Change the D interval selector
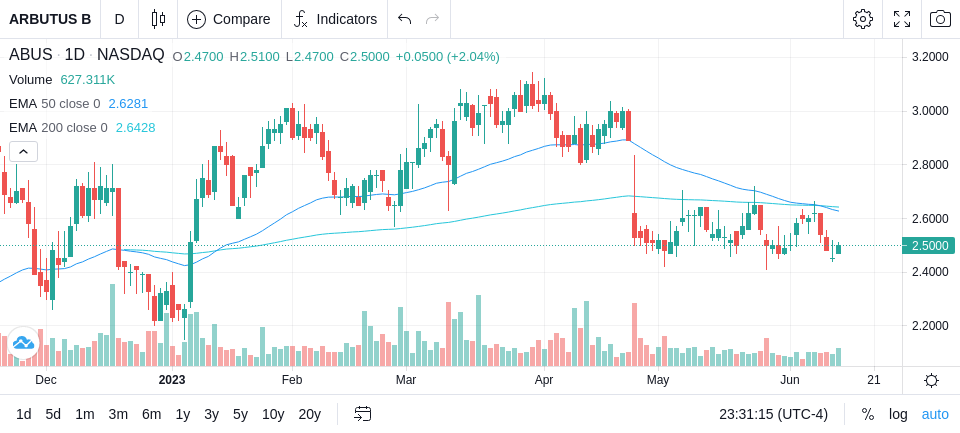The height and width of the screenshot is (433, 960). click(119, 19)
